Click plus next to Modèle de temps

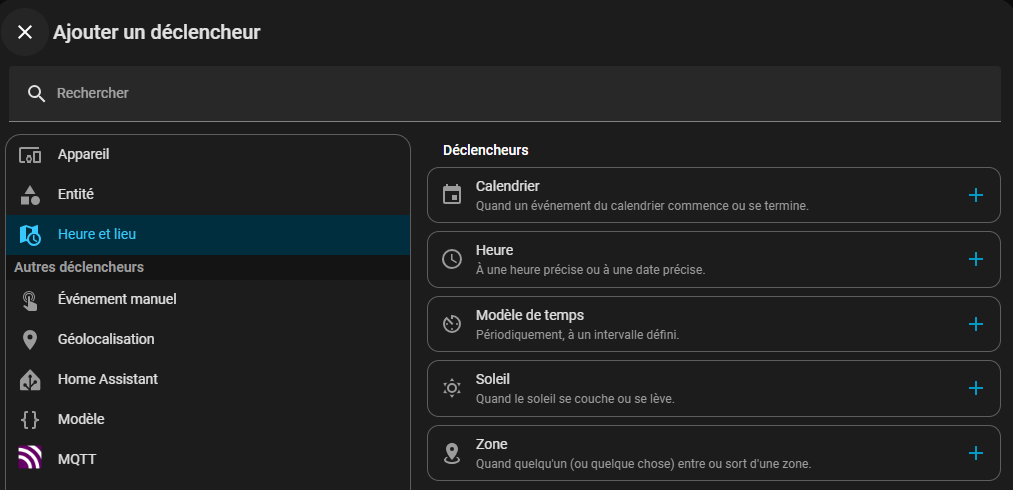pyautogui.click(x=976, y=324)
